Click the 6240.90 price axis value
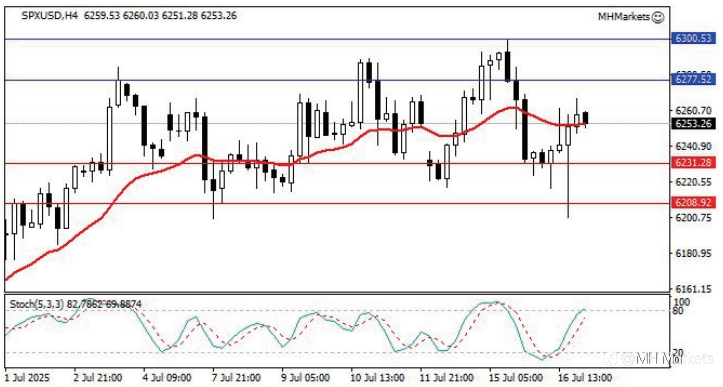 point(693,146)
